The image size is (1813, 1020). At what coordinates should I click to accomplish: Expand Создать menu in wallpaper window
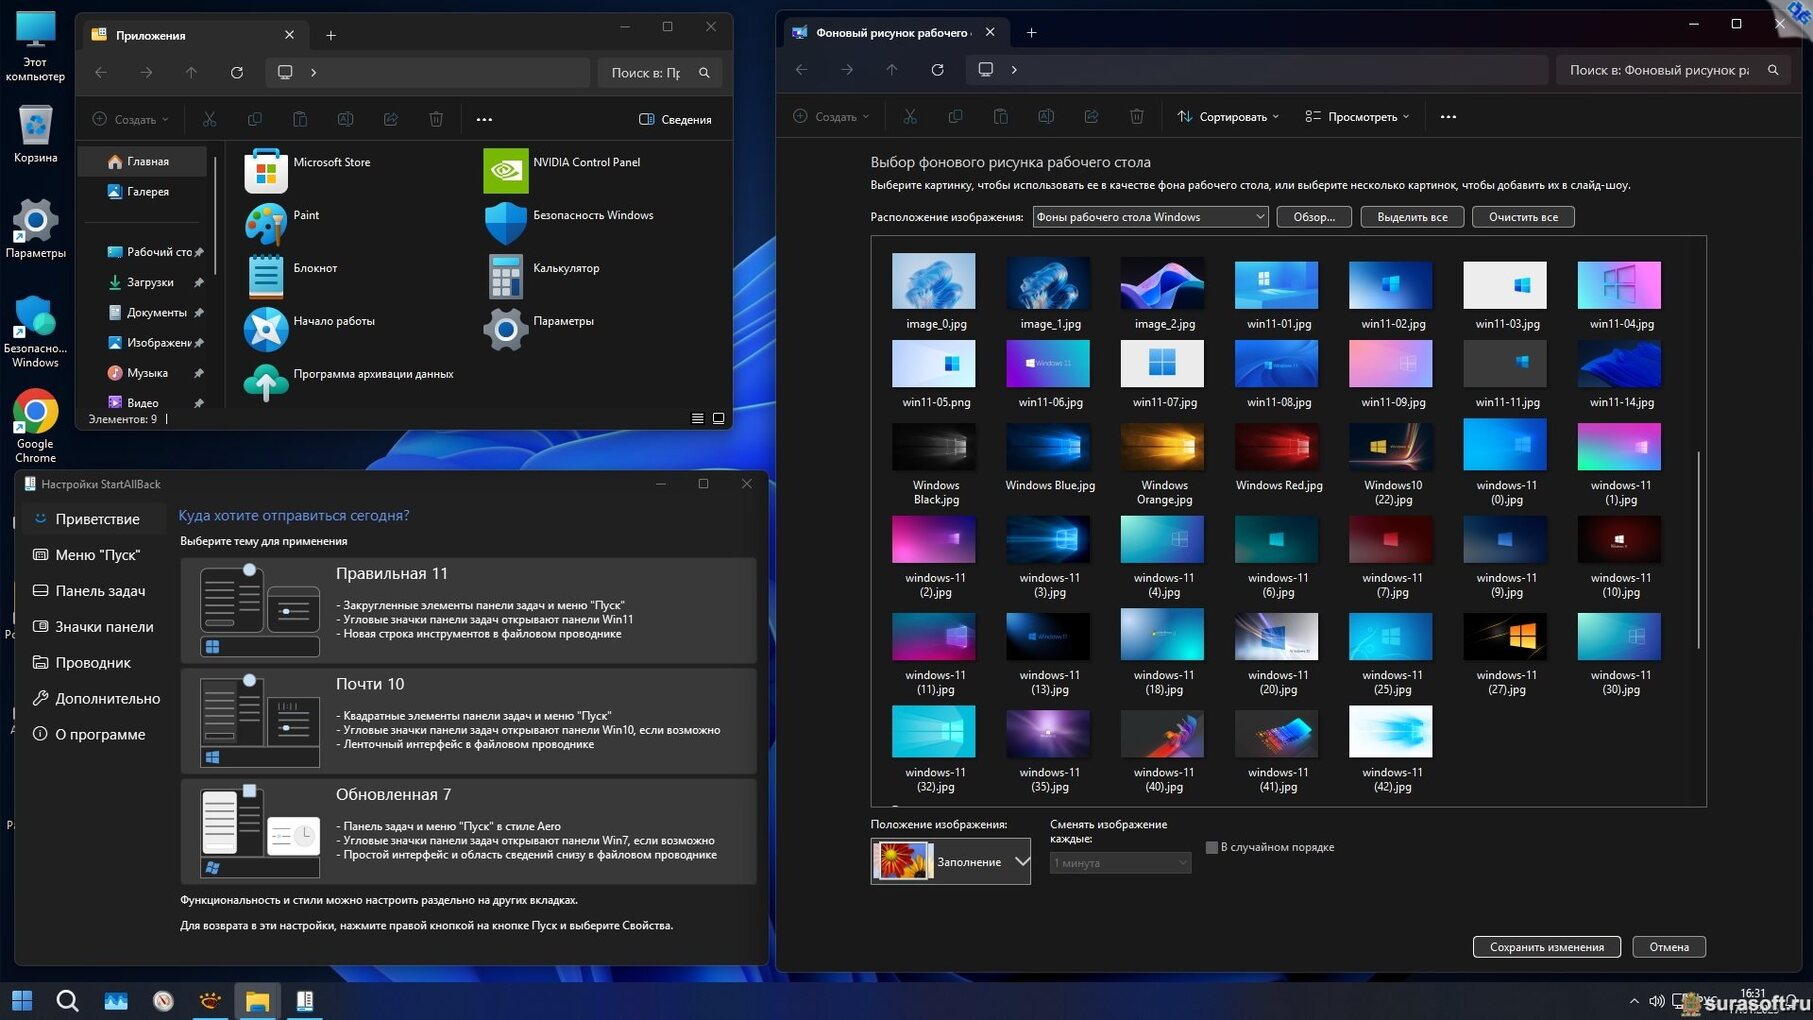pos(831,117)
